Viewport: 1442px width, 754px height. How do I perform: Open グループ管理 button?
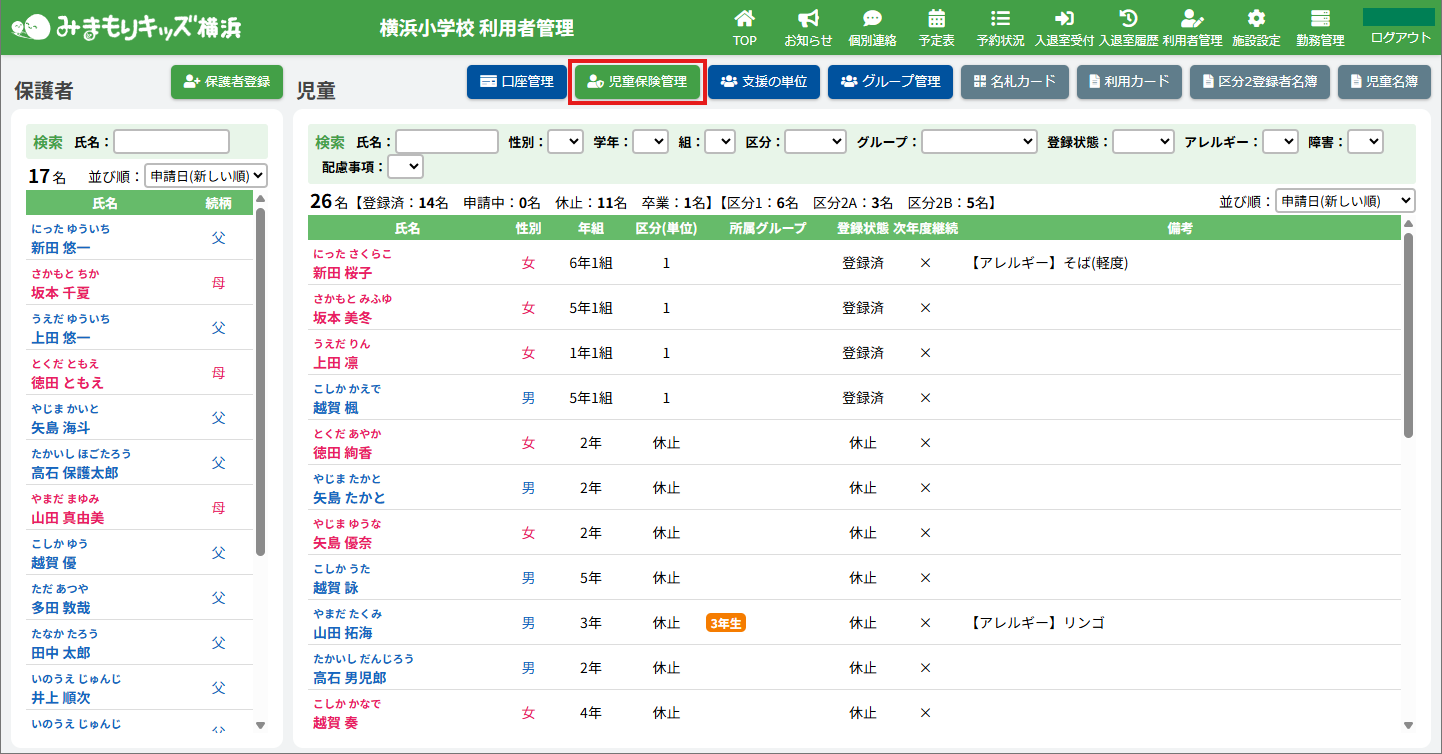coord(890,82)
